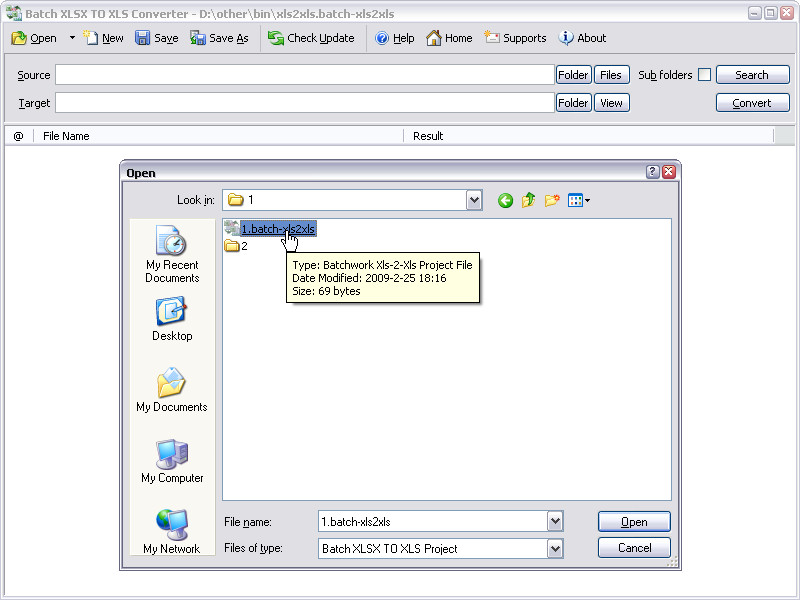This screenshot has height=600, width=800.
Task: Browse Source with the Folder button
Action: point(573,75)
